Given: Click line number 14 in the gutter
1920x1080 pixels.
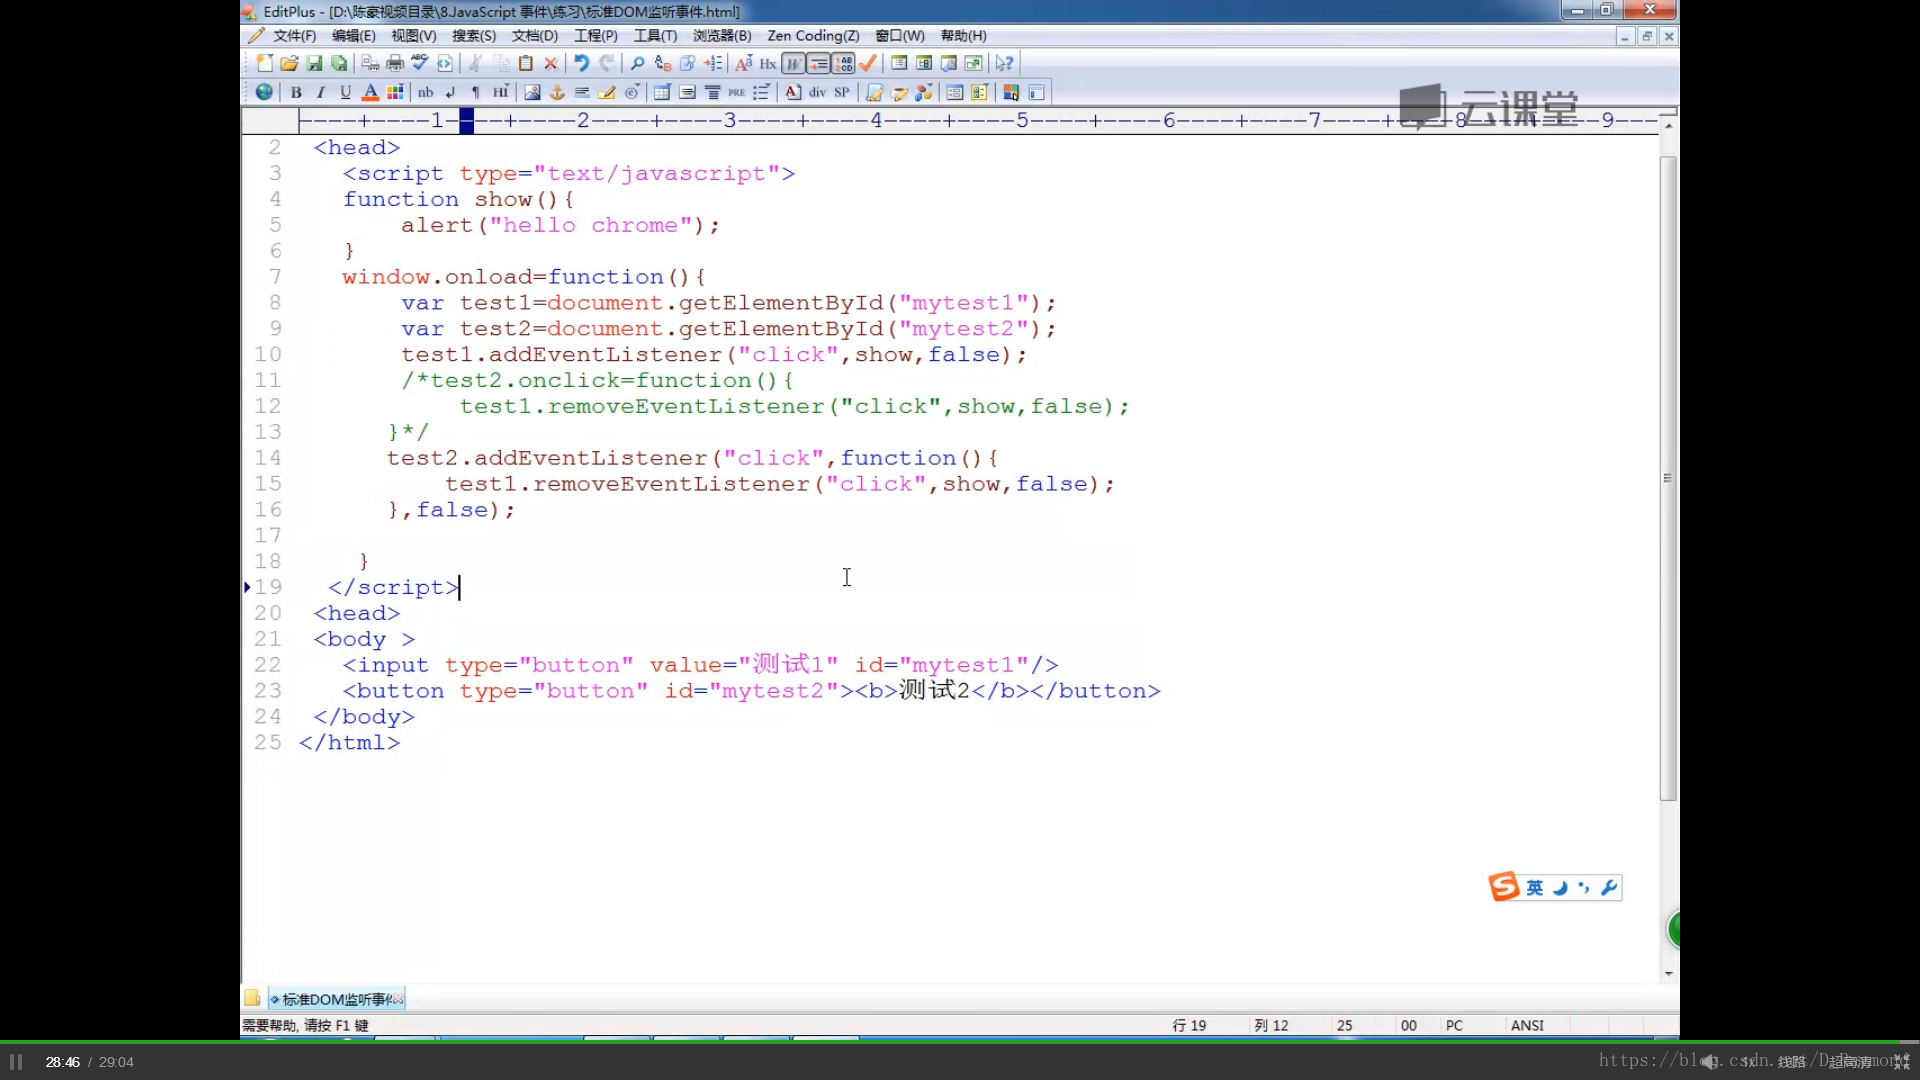Looking at the screenshot, I should (x=268, y=458).
